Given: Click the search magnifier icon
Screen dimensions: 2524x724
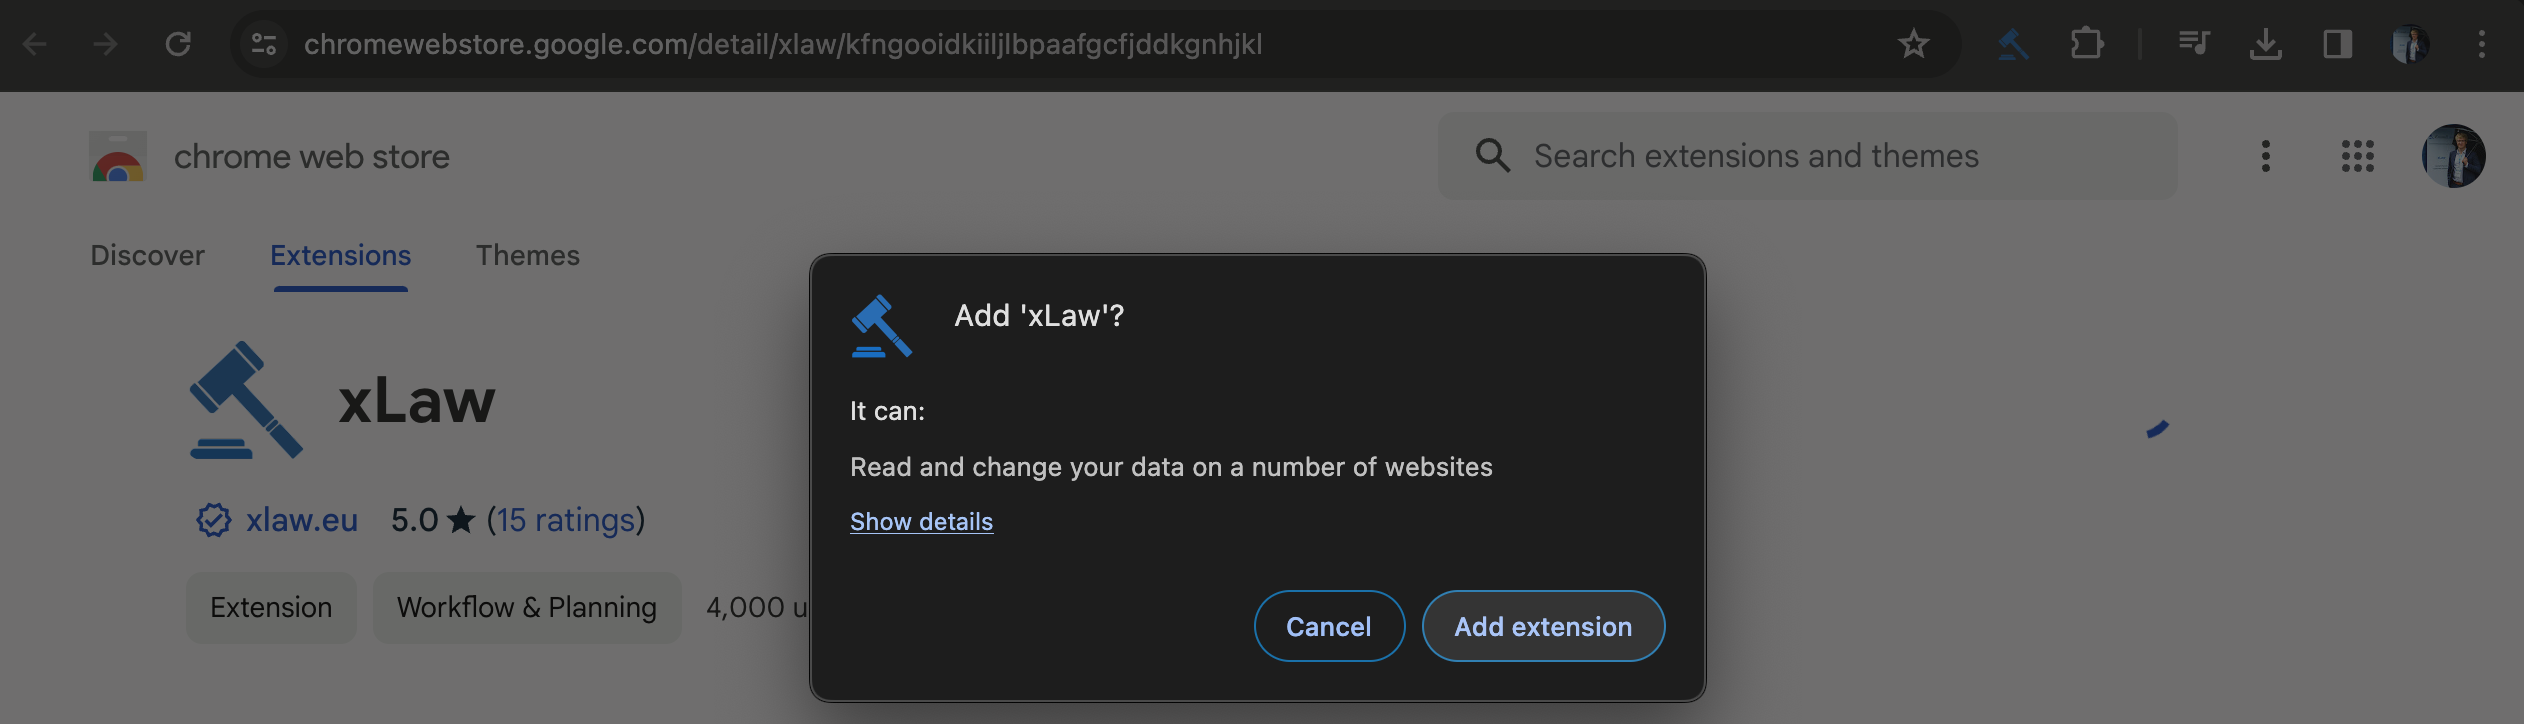Looking at the screenshot, I should click(x=1491, y=156).
